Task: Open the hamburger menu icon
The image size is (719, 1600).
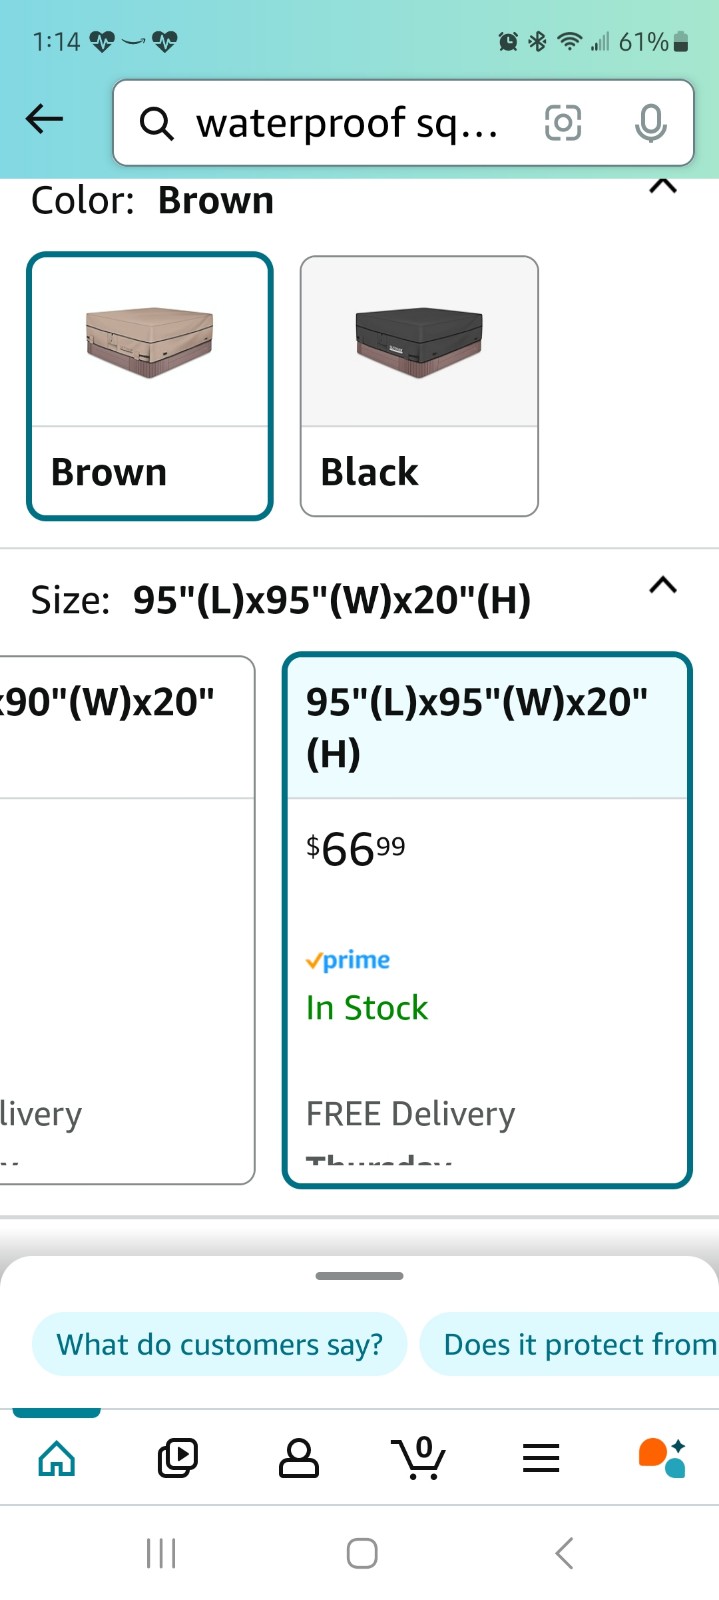Action: click(x=541, y=1458)
